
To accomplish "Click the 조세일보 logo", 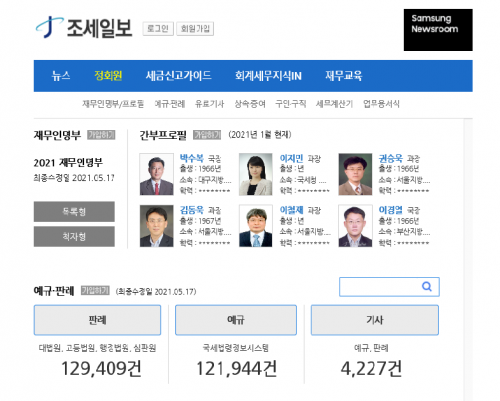I will pyautogui.click(x=84, y=28).
